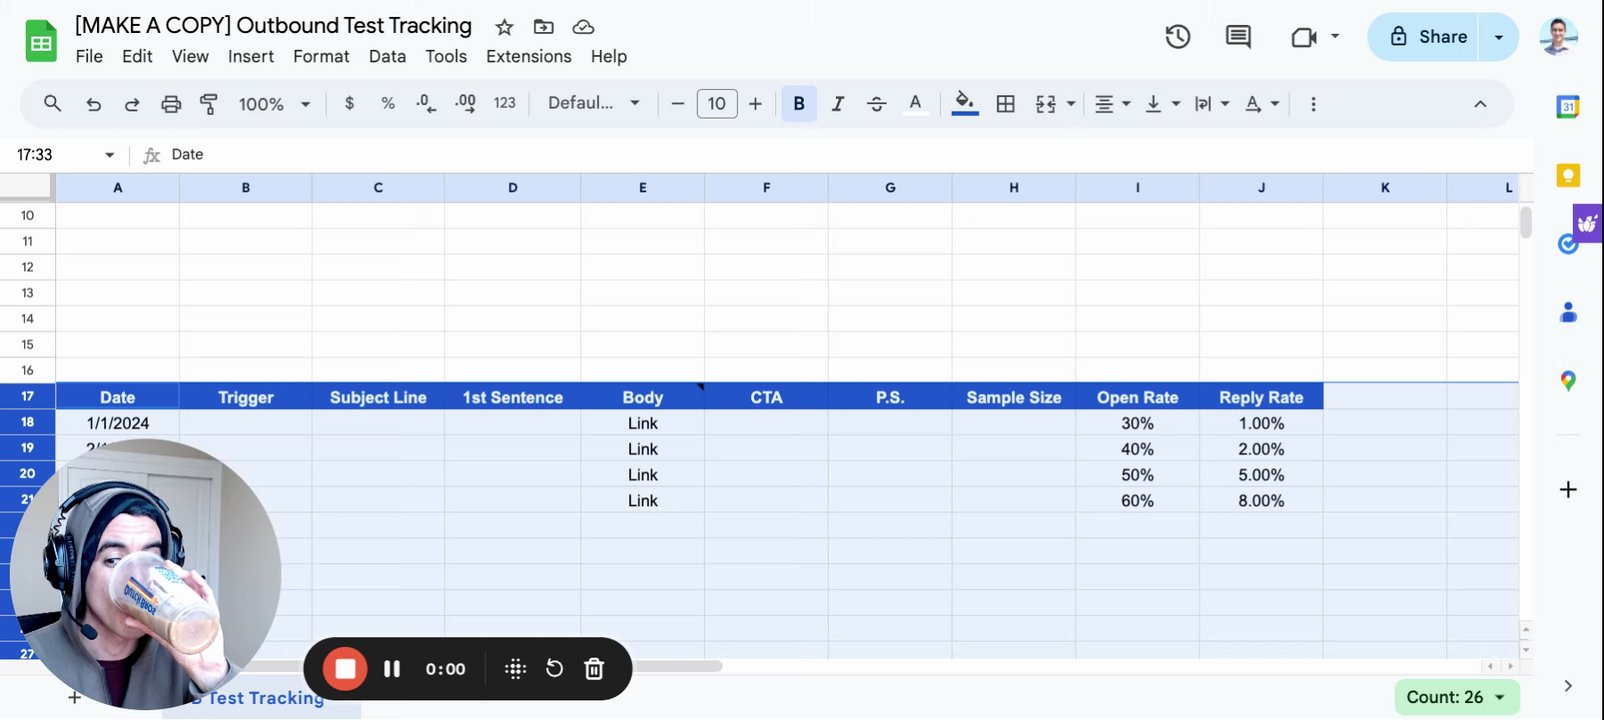1604x720 pixels.
Task: Pause the screen recording
Action: [x=392, y=669]
